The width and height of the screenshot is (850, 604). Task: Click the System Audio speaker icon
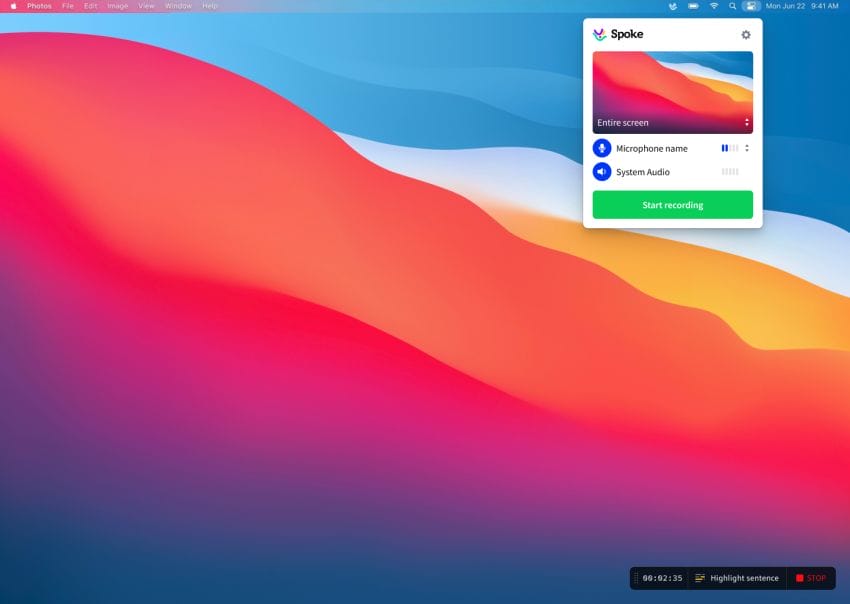[601, 171]
